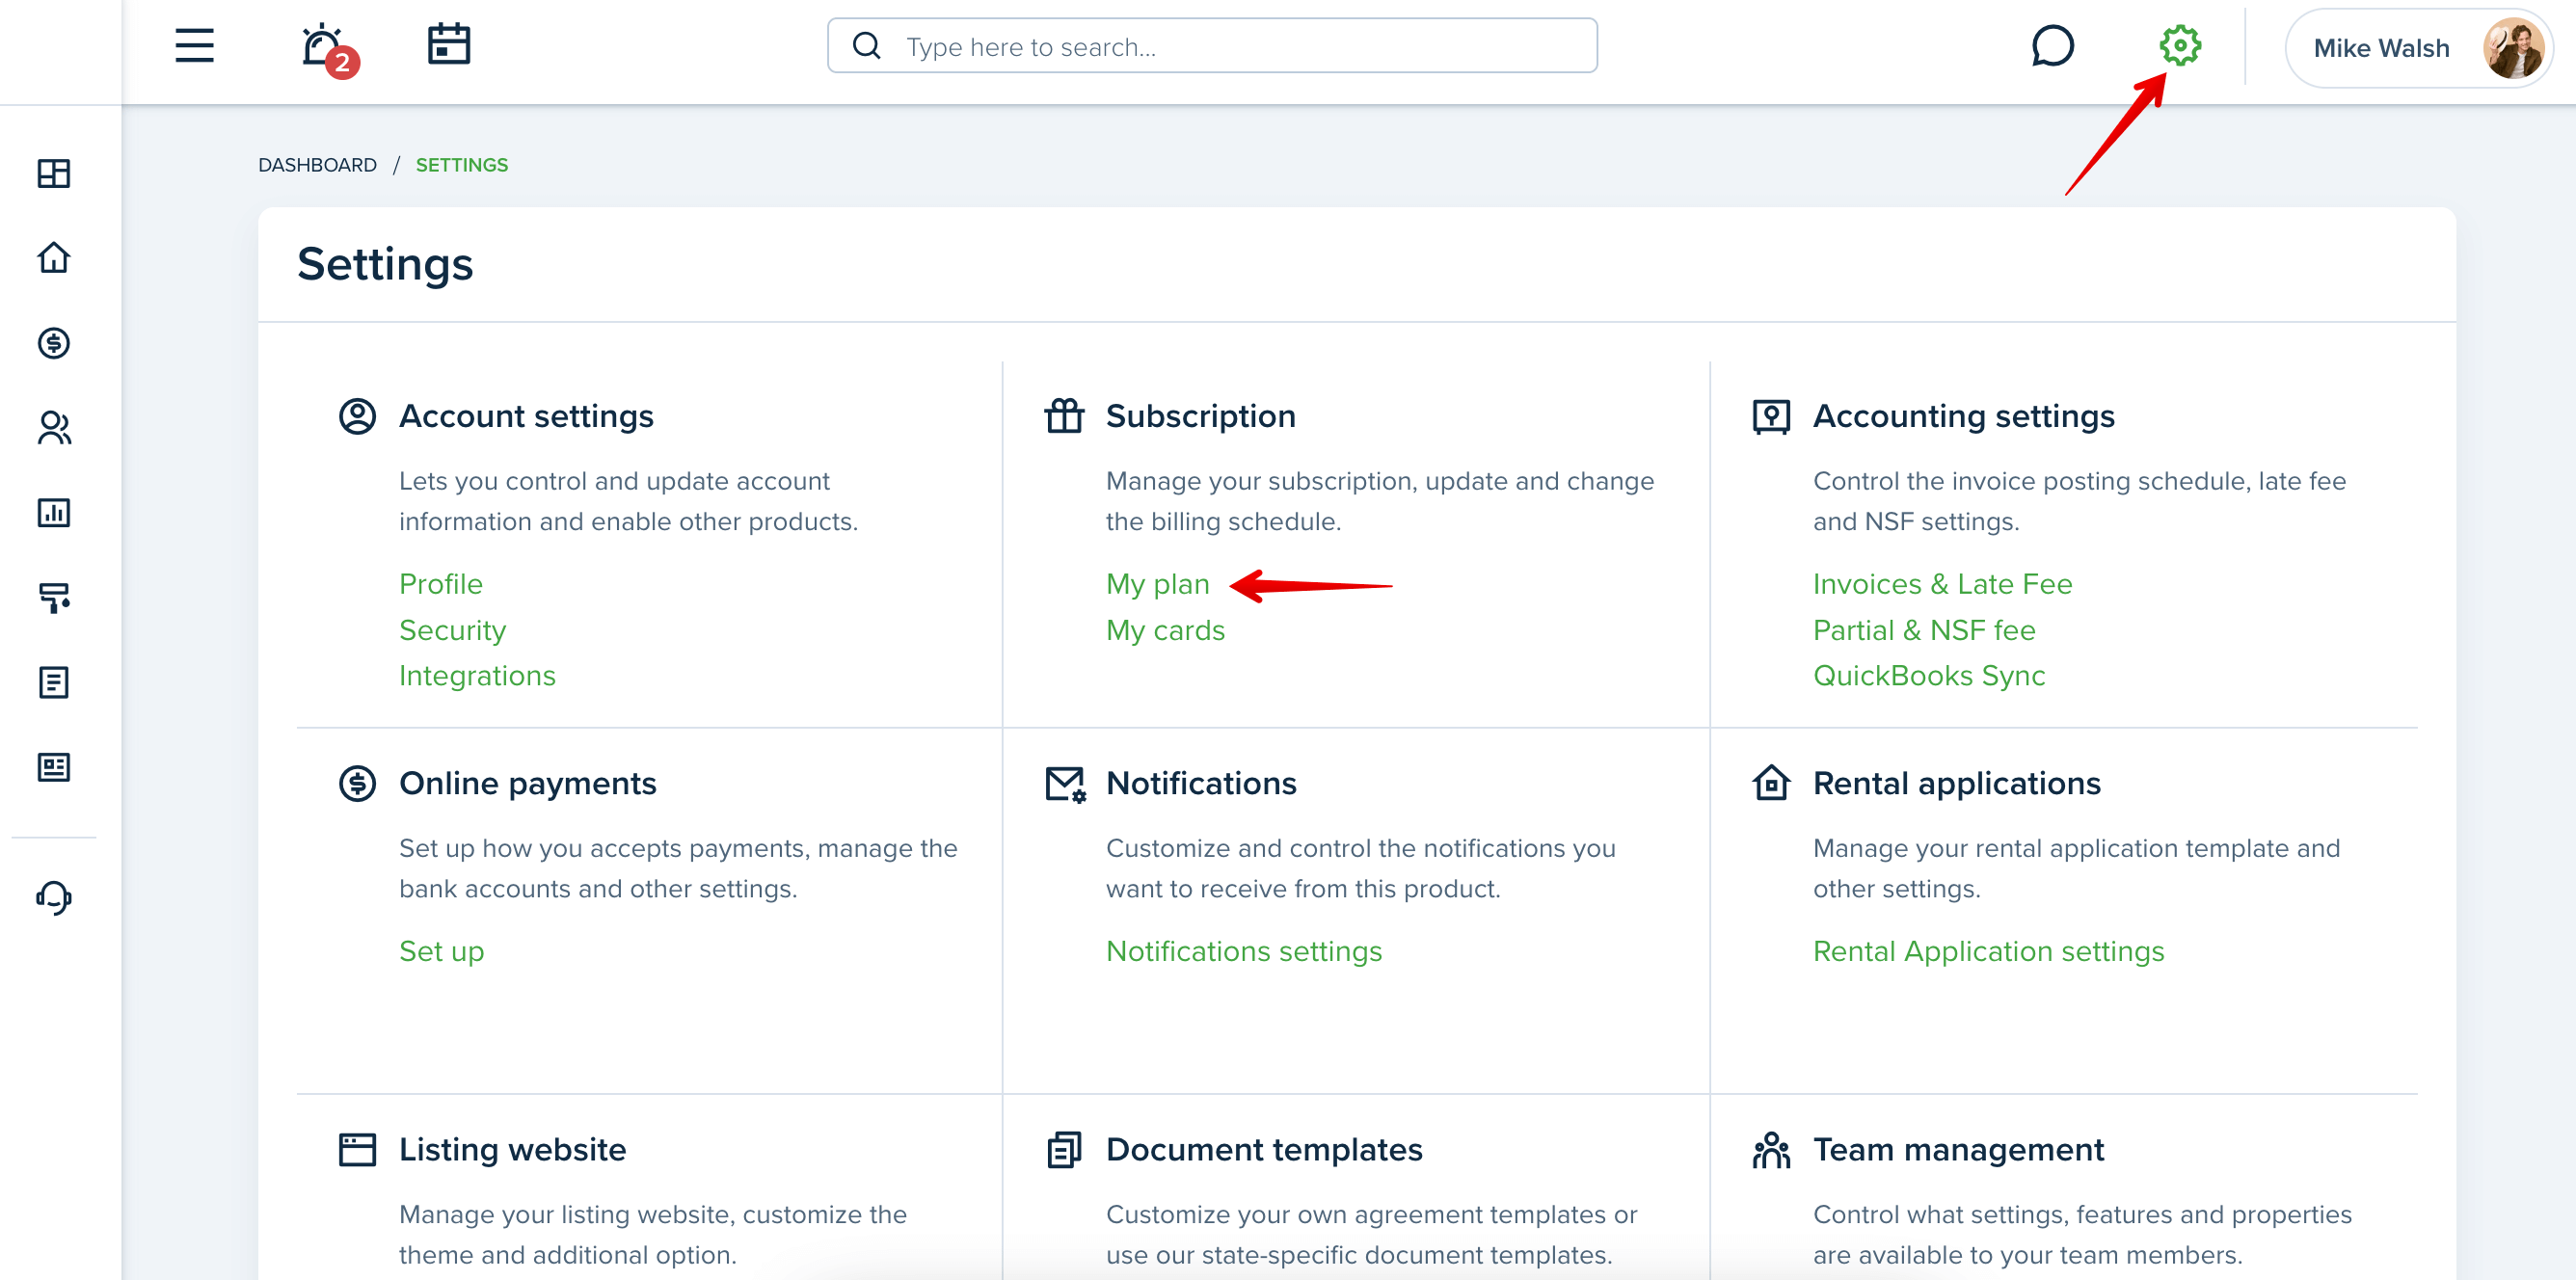This screenshot has width=2576, height=1280.
Task: Click the Account settings heading
Action: (526, 416)
